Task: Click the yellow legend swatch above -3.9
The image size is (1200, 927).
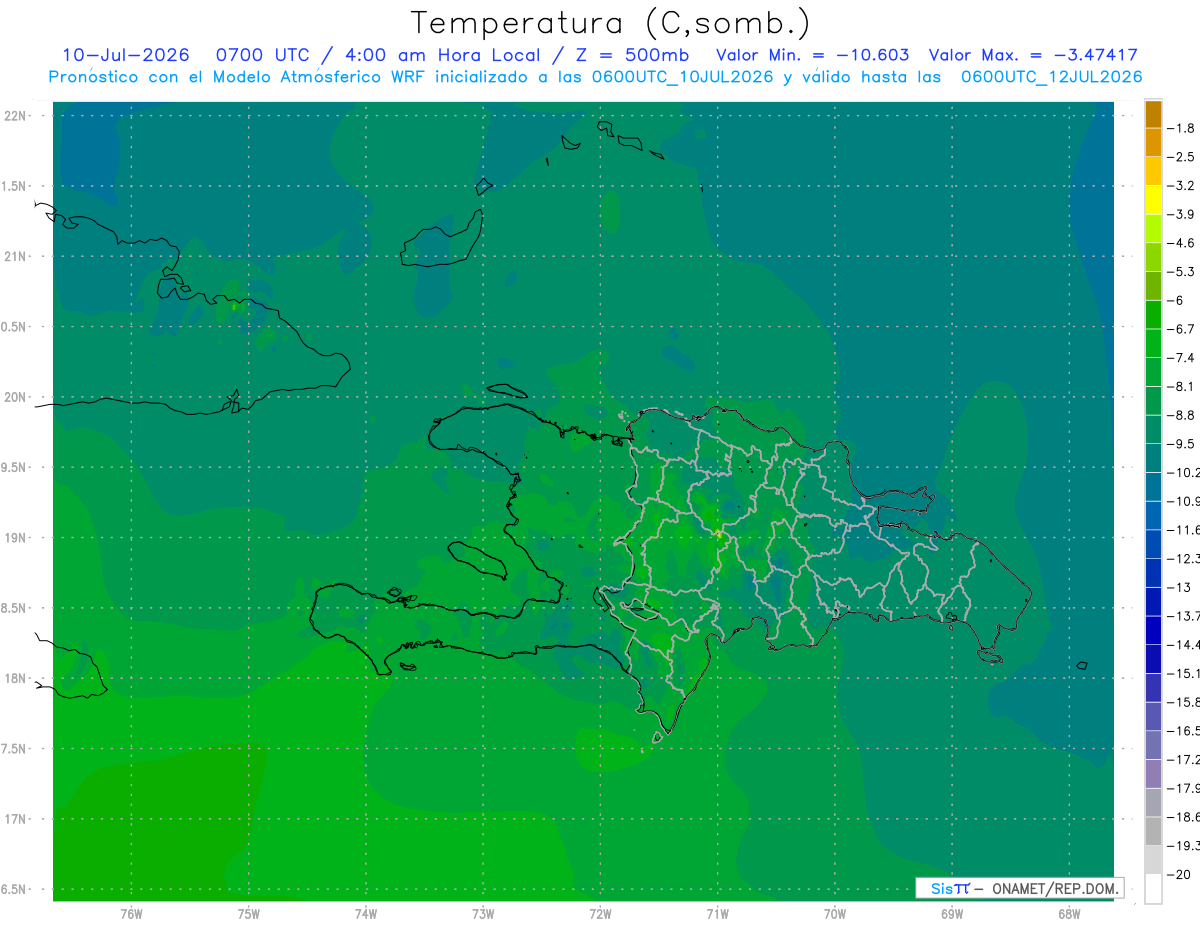Action: [1153, 200]
